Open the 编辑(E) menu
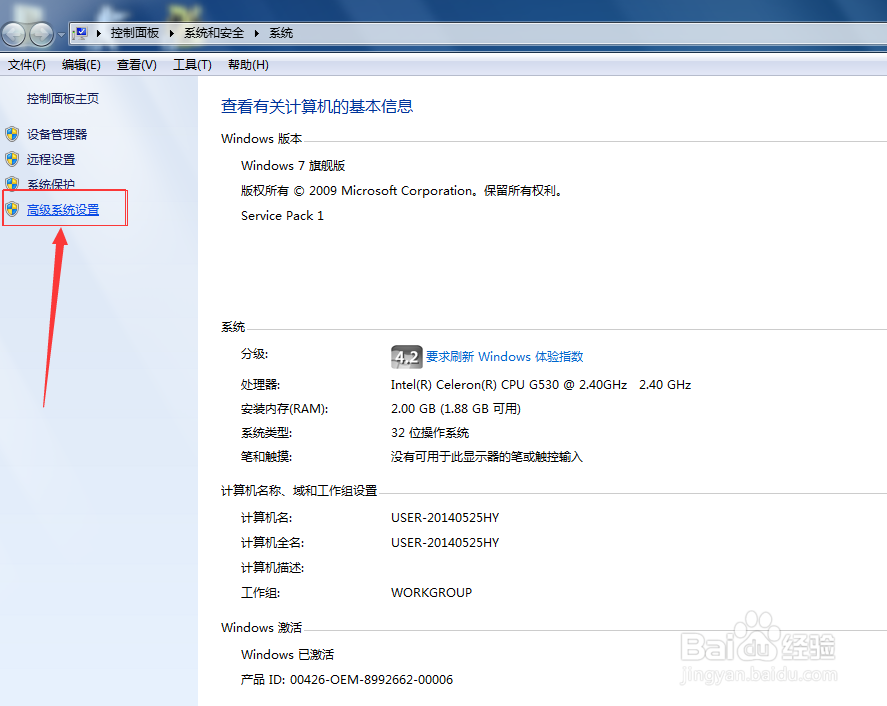Viewport: 887px width, 706px height. click(81, 65)
